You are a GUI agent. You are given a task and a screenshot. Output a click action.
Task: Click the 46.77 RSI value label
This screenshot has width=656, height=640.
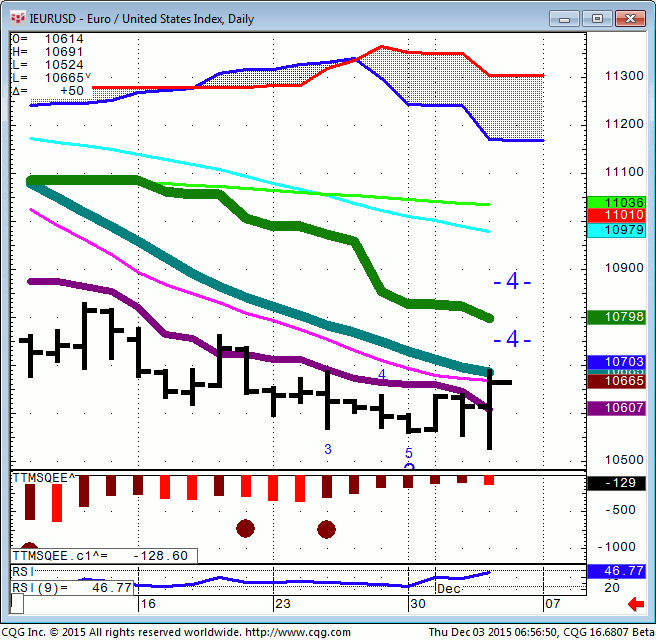pos(616,571)
